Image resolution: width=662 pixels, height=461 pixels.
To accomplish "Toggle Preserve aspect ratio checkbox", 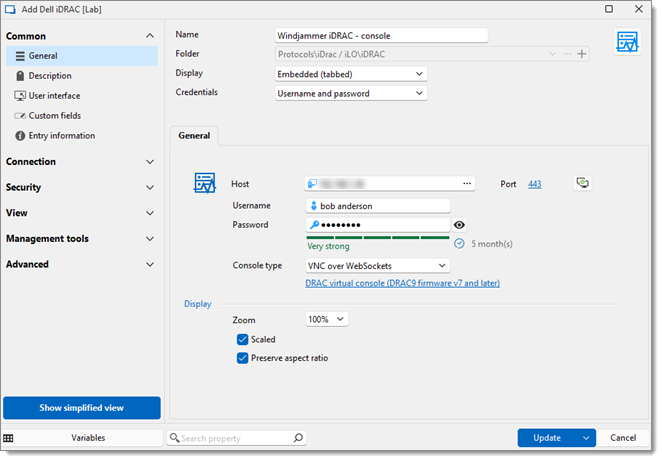I will click(242, 358).
